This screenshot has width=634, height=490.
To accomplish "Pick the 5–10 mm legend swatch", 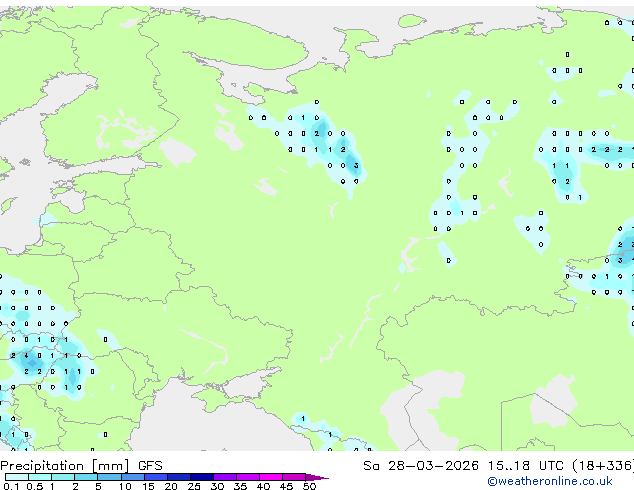I will pyautogui.click(x=109, y=477).
